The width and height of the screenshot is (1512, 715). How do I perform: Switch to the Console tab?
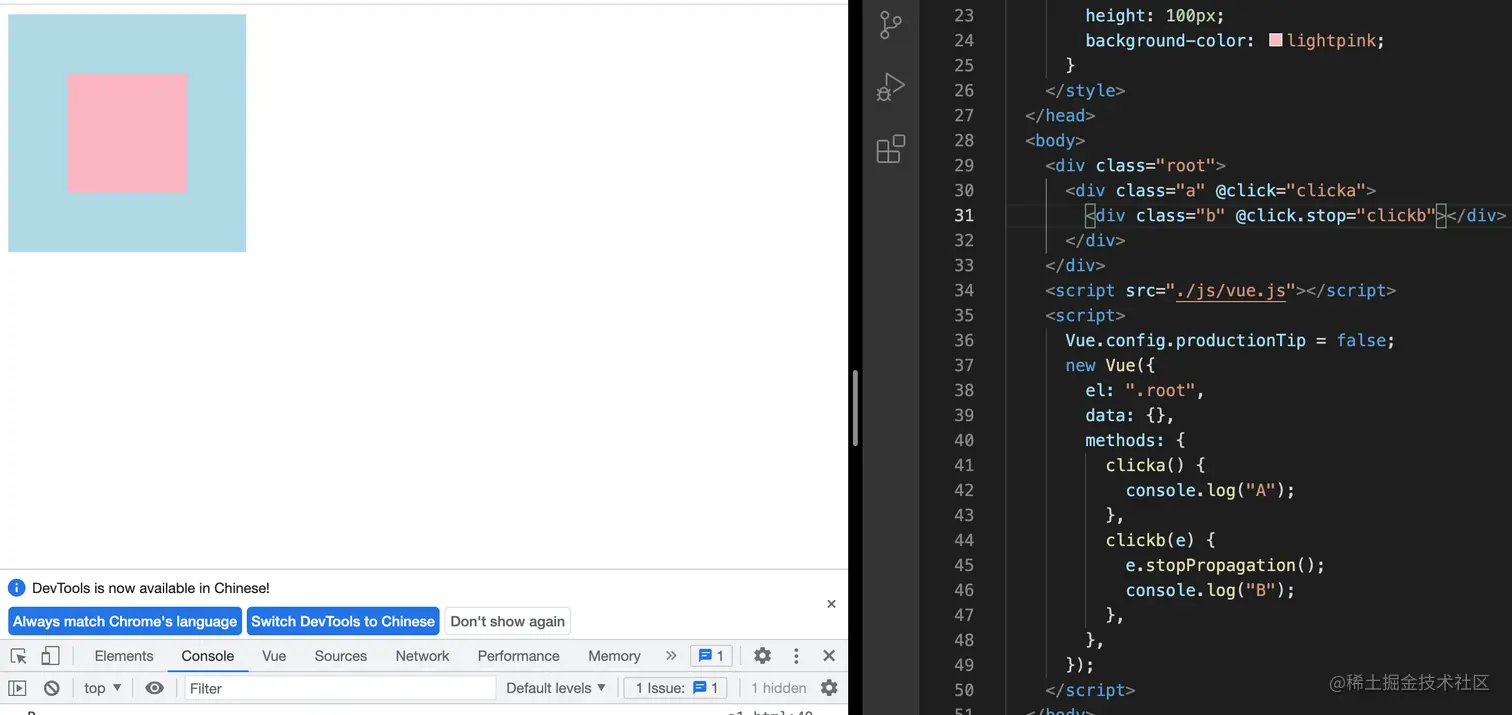pyautogui.click(x=208, y=656)
